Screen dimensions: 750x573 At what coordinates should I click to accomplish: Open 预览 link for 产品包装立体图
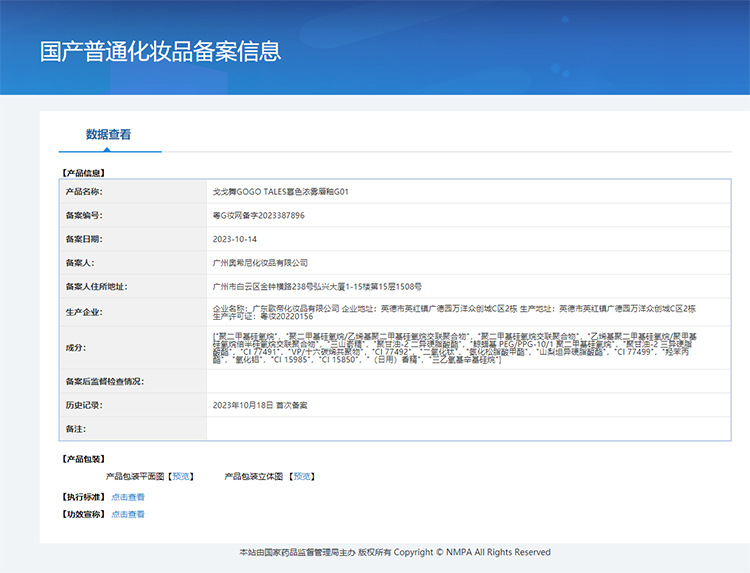tap(303, 476)
